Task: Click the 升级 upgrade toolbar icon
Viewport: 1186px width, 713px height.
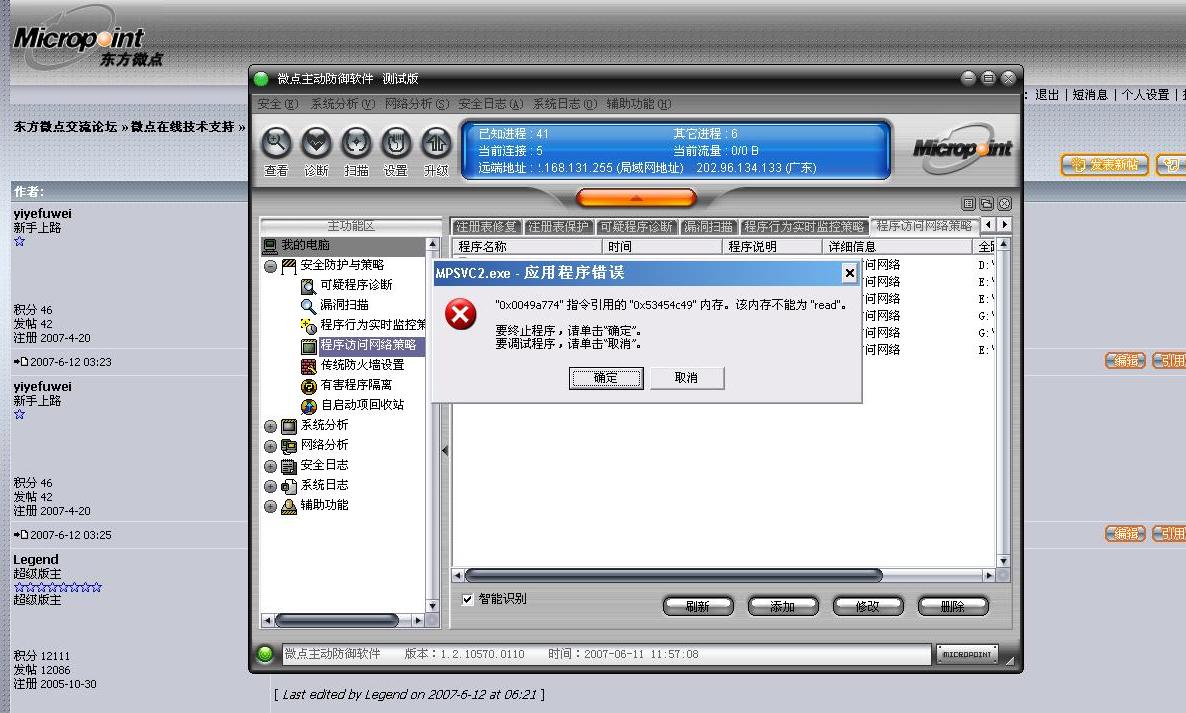Action: click(436, 144)
